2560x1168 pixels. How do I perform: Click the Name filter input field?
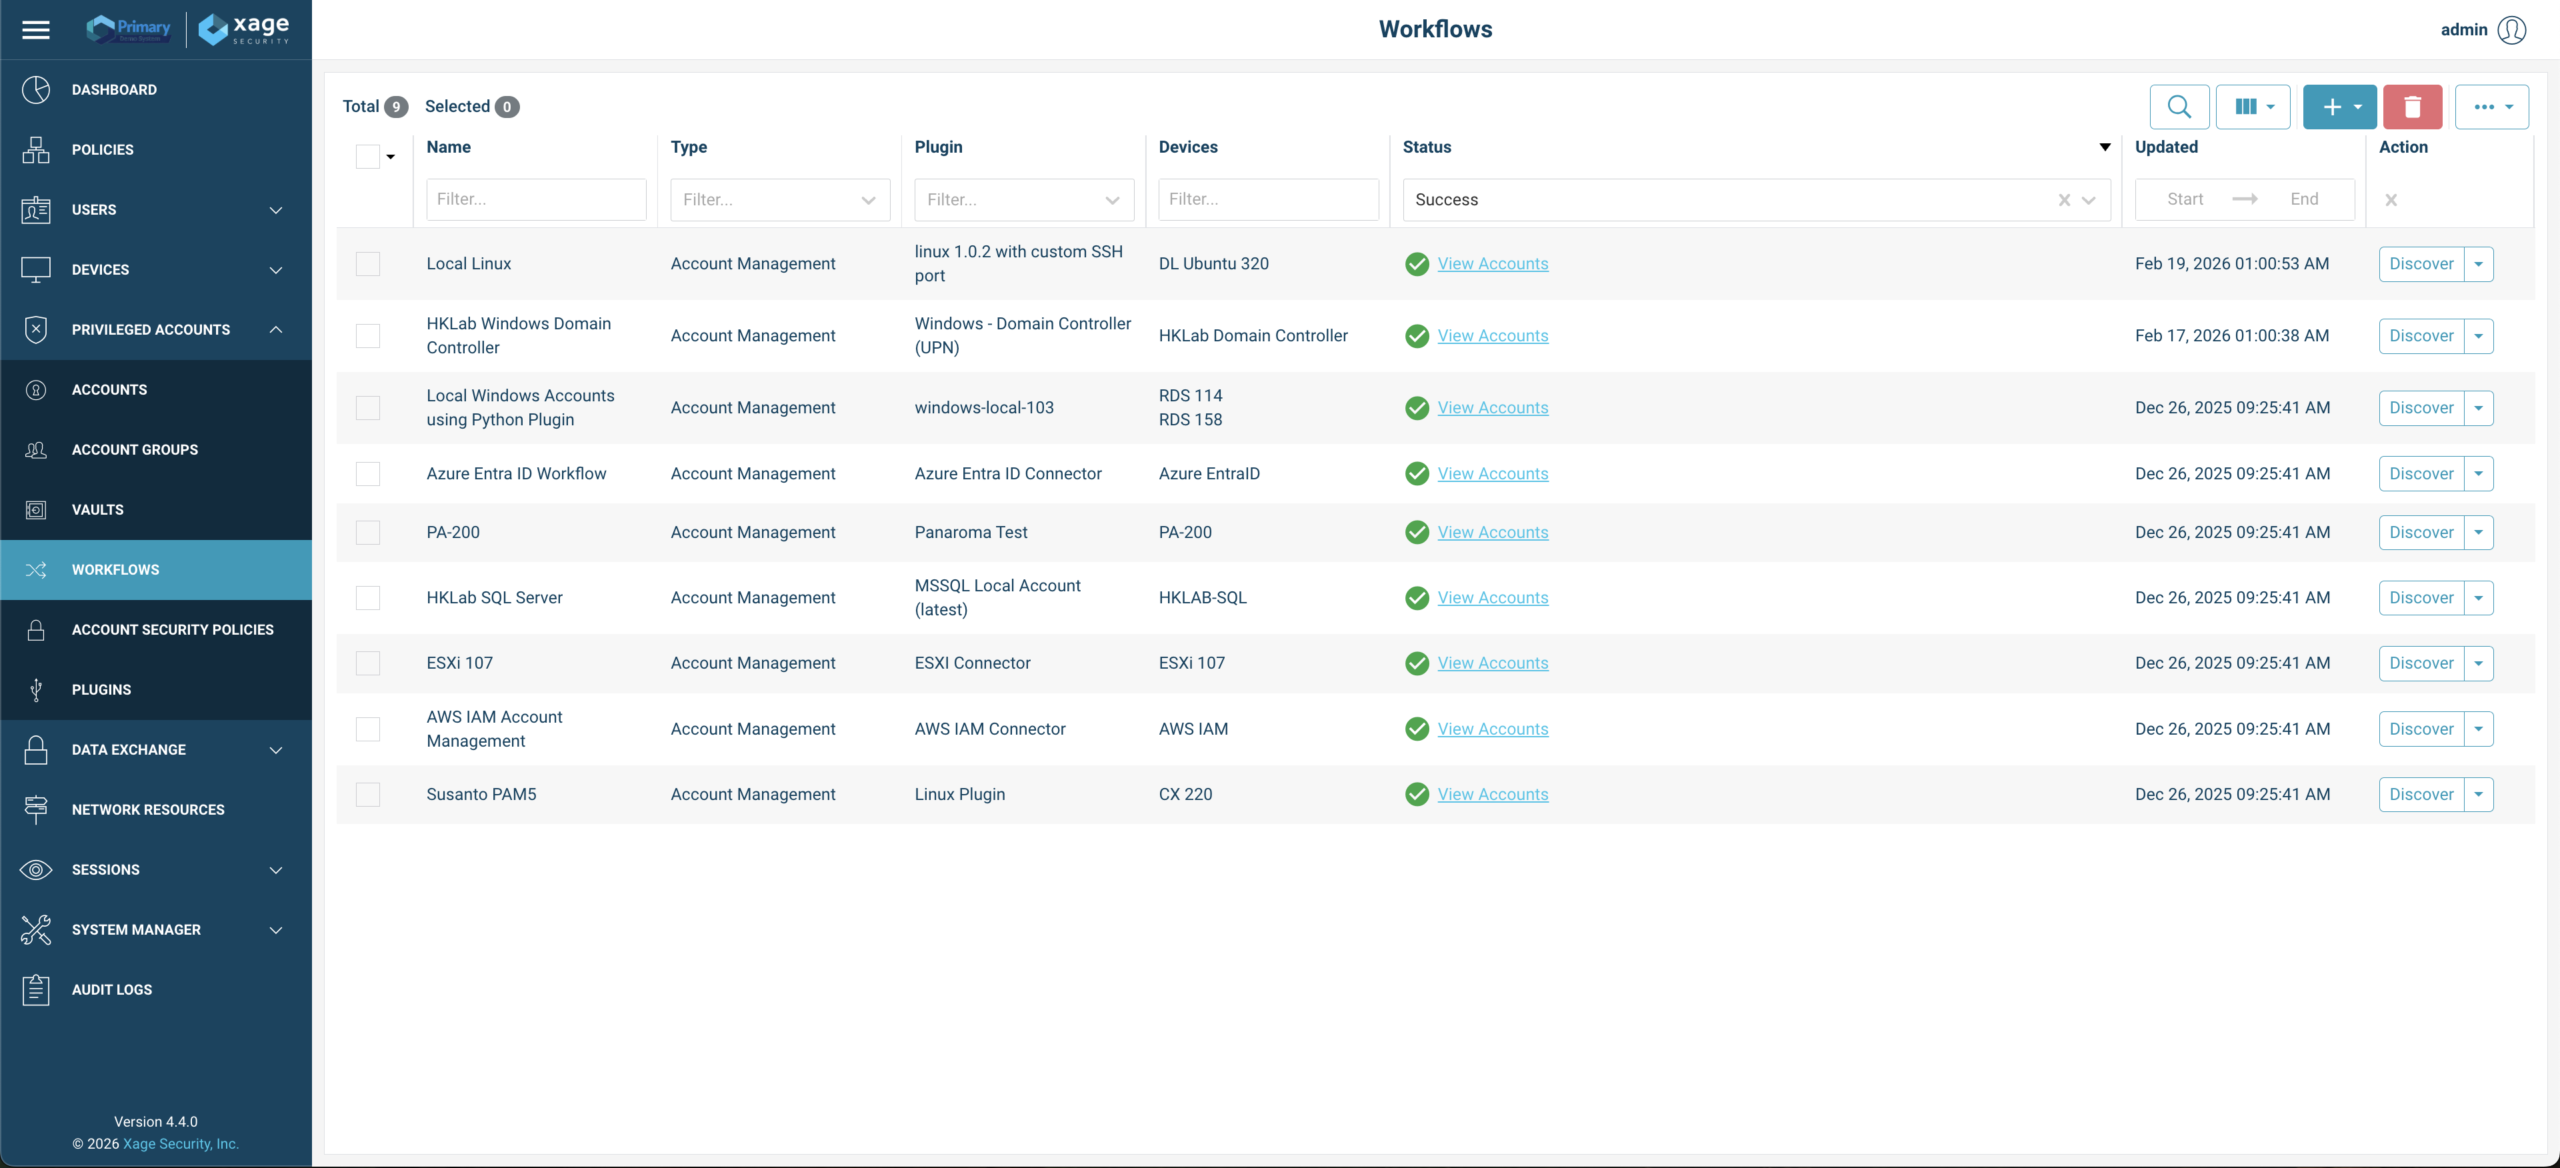(x=536, y=200)
